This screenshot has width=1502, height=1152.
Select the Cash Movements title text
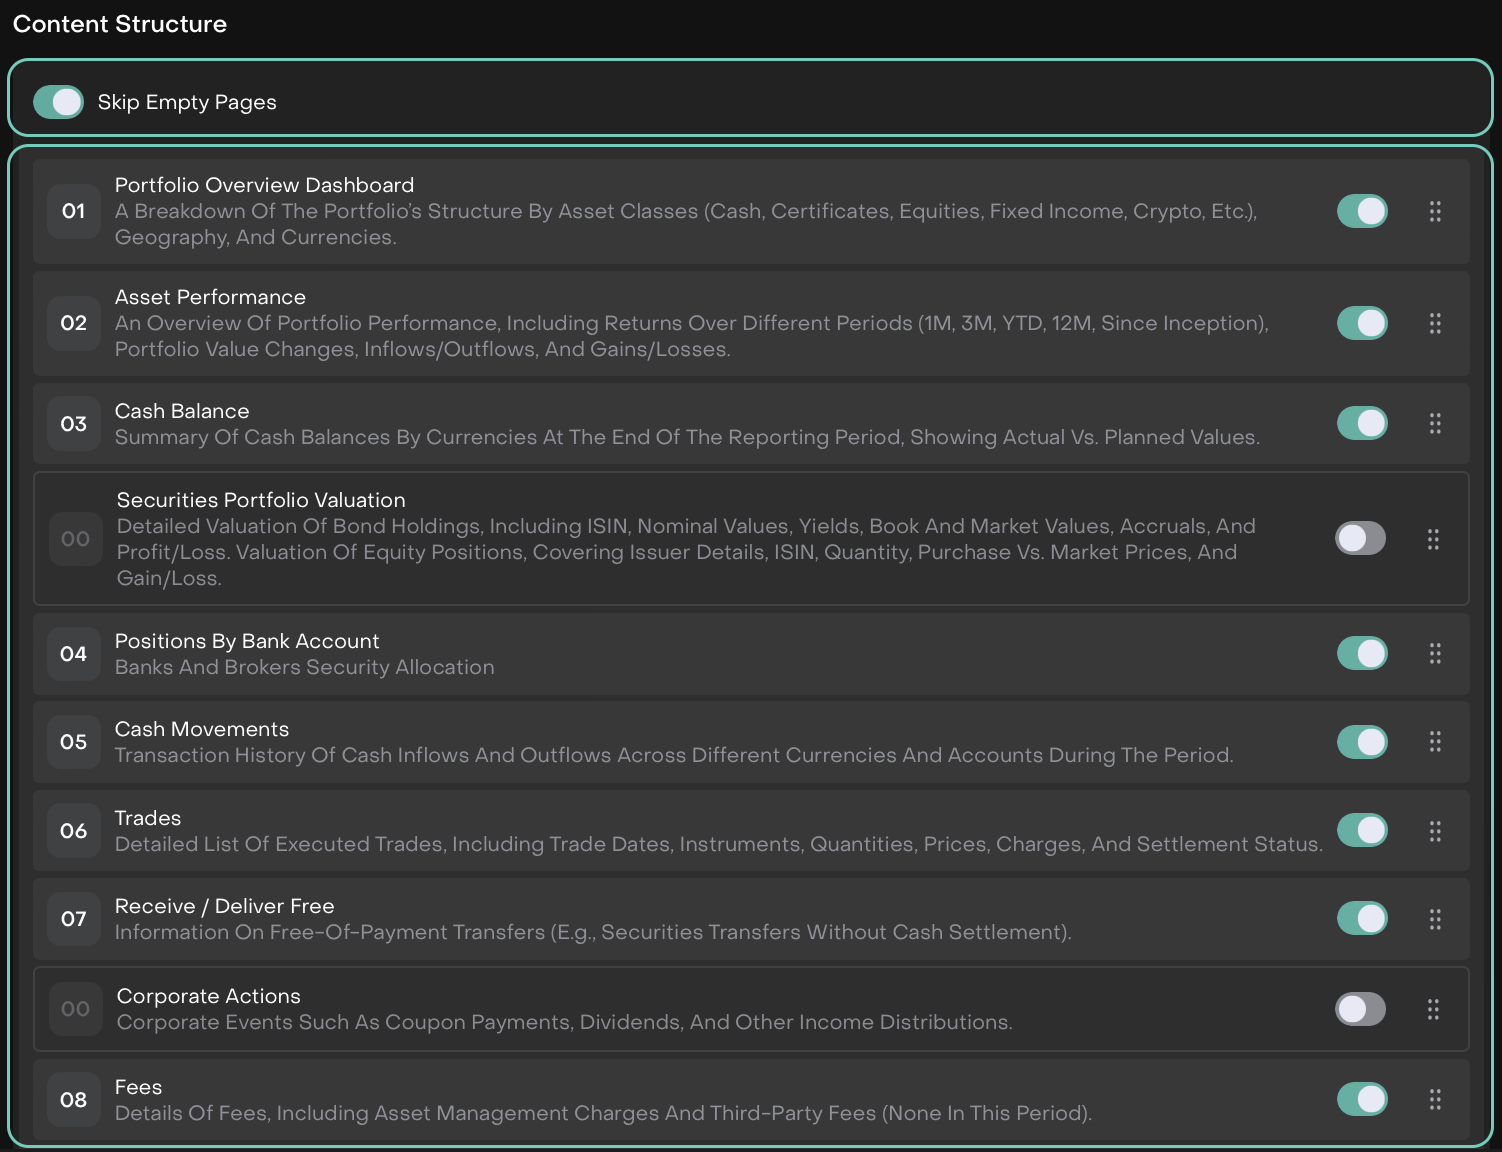click(202, 729)
